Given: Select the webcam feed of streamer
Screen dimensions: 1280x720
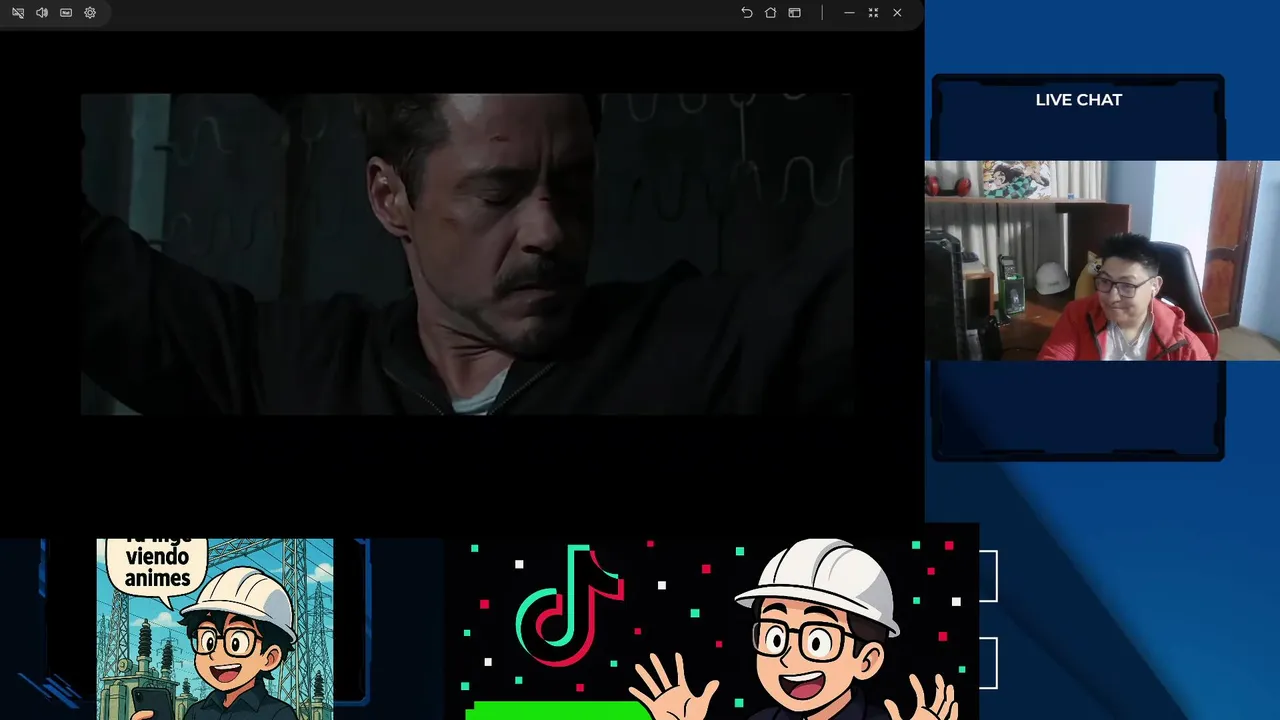Looking at the screenshot, I should (x=1102, y=260).
